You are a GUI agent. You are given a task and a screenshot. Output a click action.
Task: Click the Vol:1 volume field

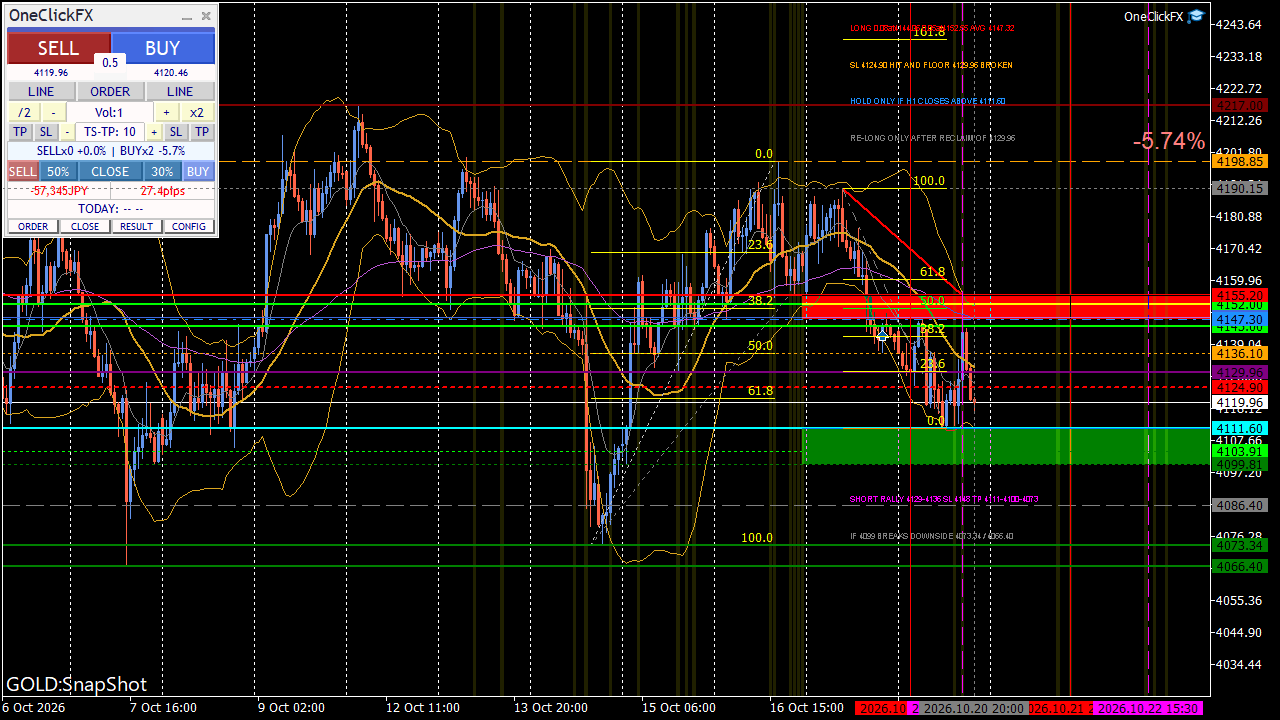[x=110, y=112]
